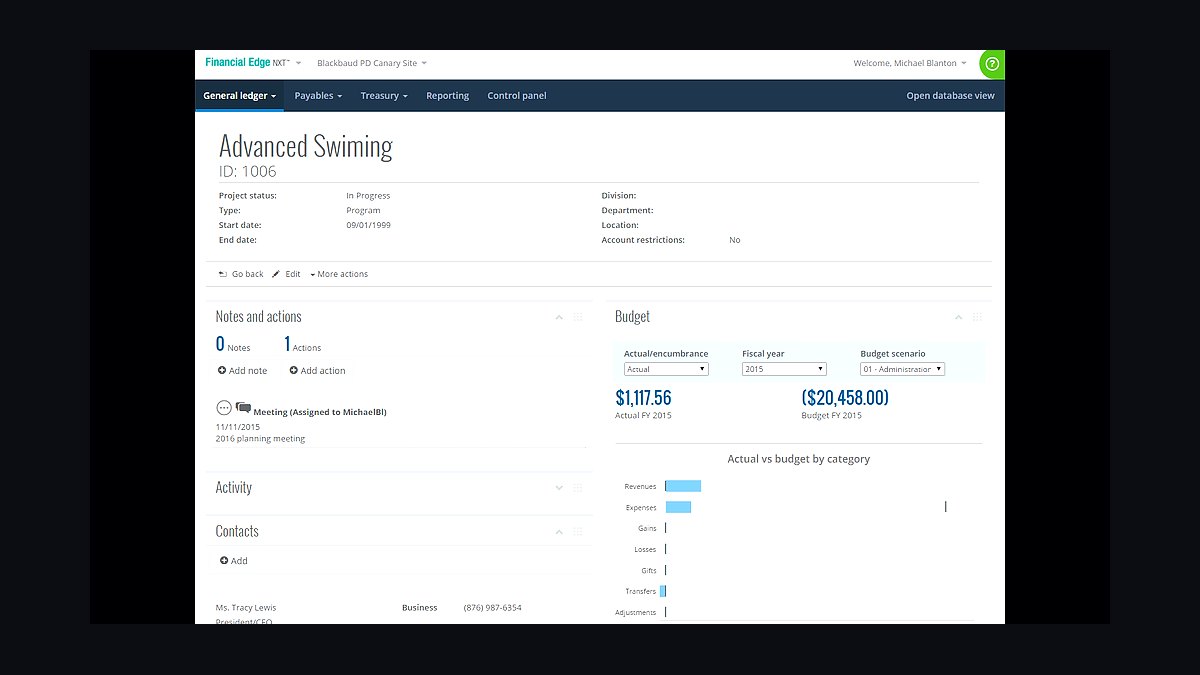
Task: Open the Fiscal year dropdown
Action: pos(784,369)
